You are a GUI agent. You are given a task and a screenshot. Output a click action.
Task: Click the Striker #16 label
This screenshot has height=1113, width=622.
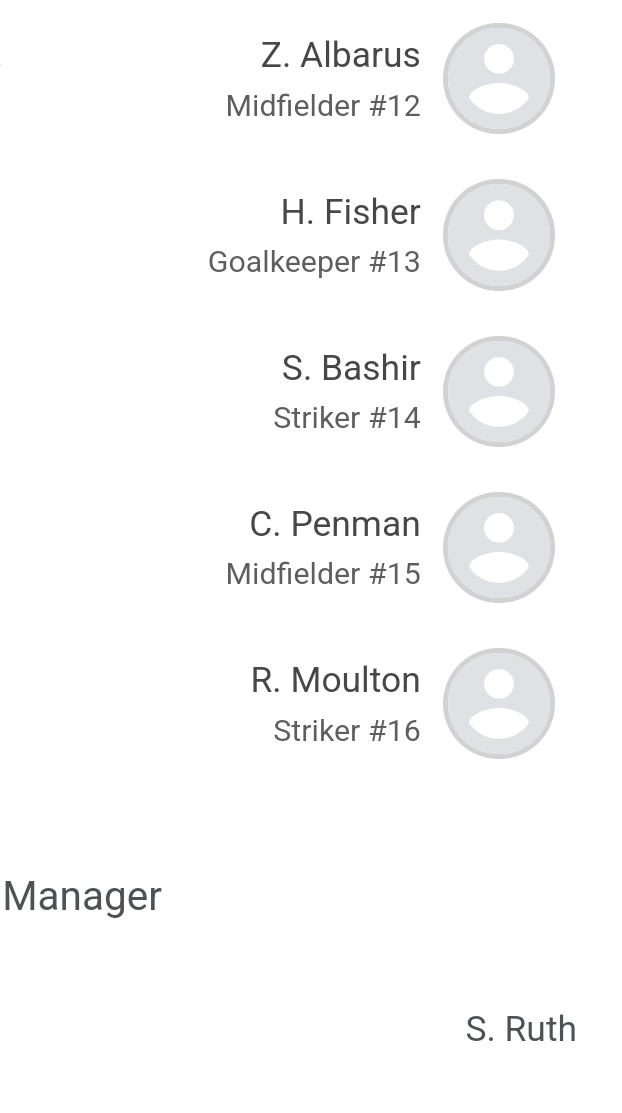(347, 731)
